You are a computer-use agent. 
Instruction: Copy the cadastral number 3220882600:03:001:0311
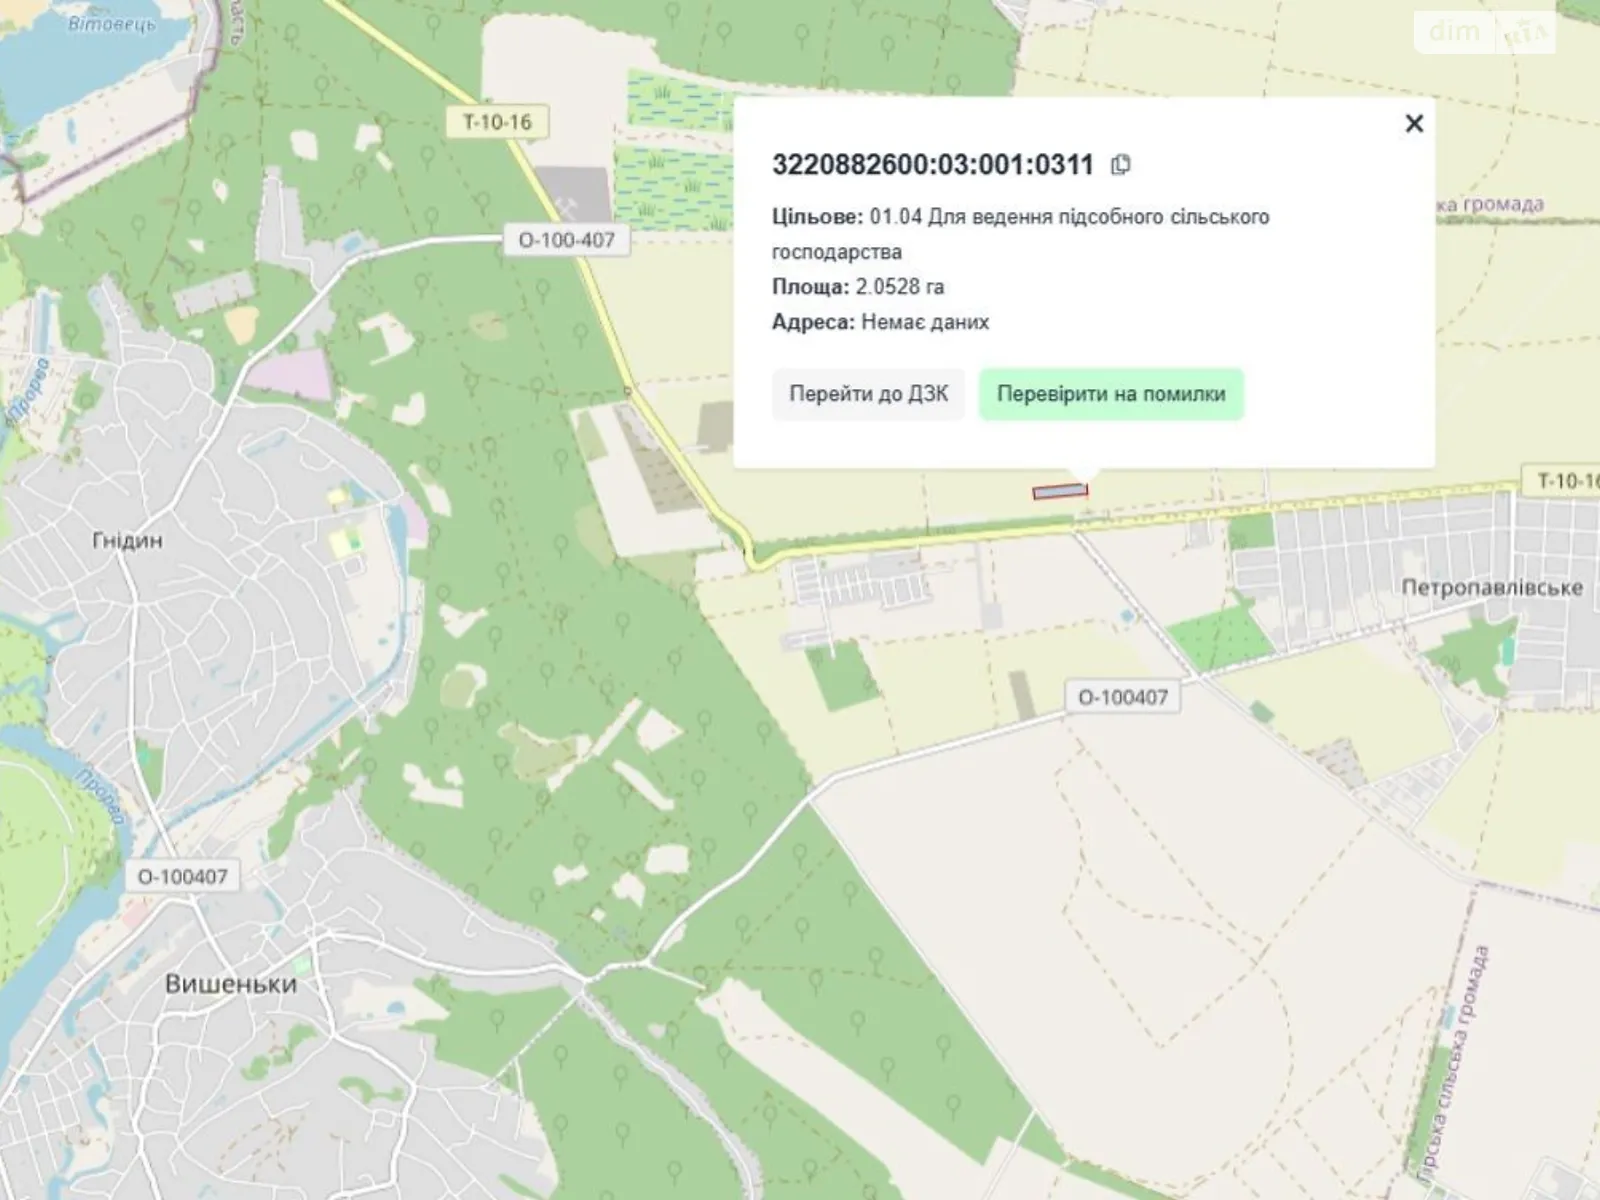1121,165
